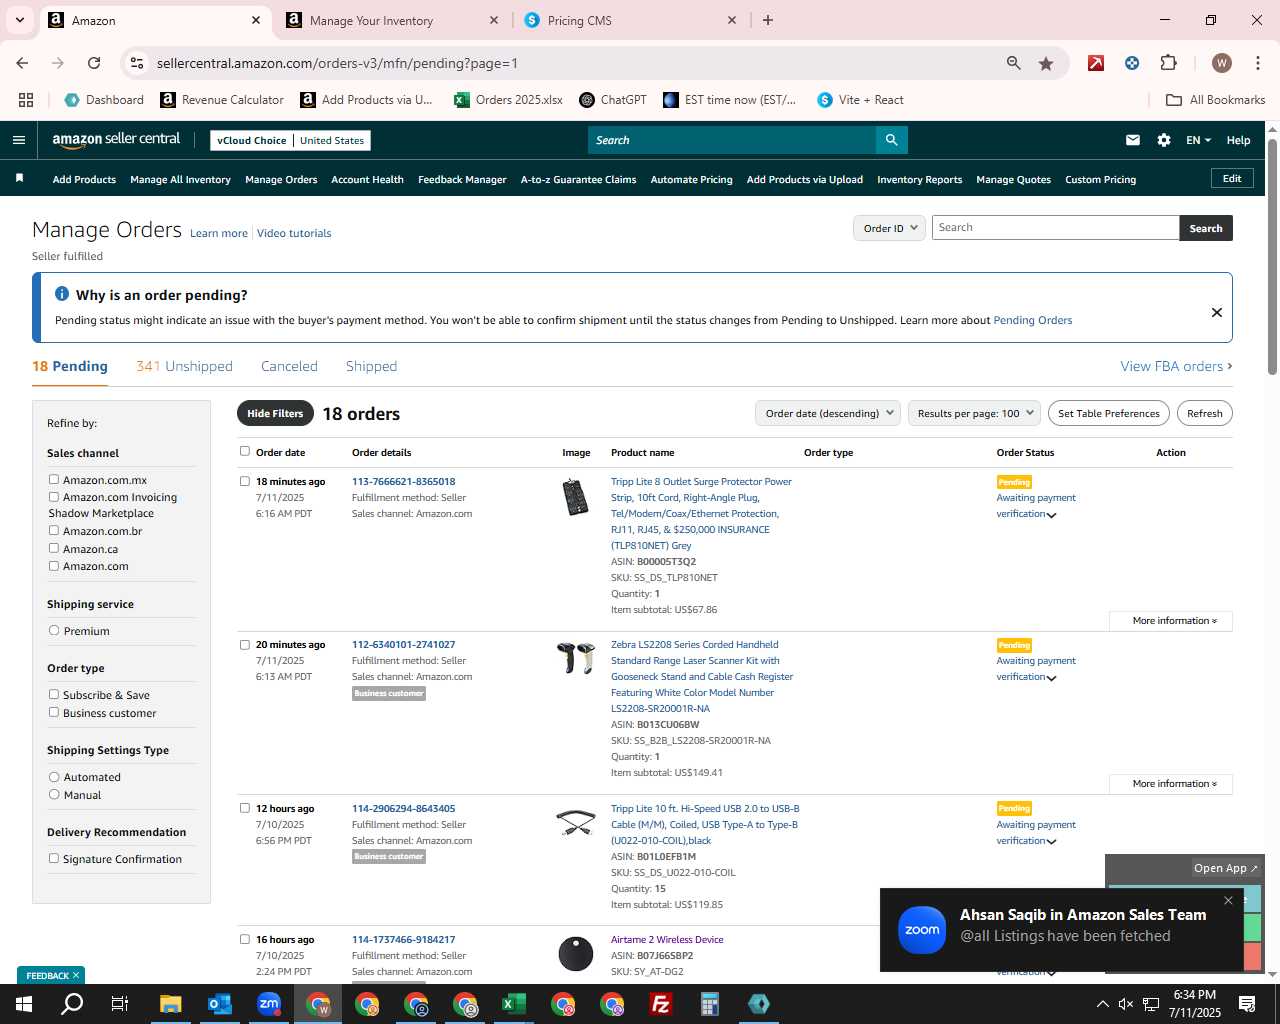Image resolution: width=1280 pixels, height=1024 pixels.
Task: Click the Set Table Preferences button
Action: pyautogui.click(x=1109, y=413)
